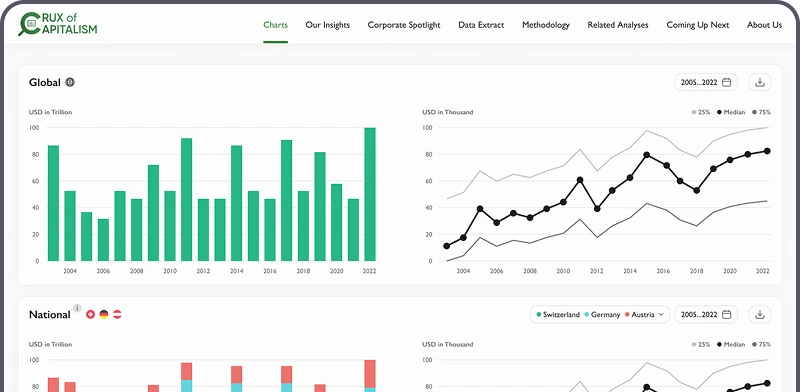Click the tallest stacked bar in National chart
Screen dimensions: 800x392
tap(370, 376)
